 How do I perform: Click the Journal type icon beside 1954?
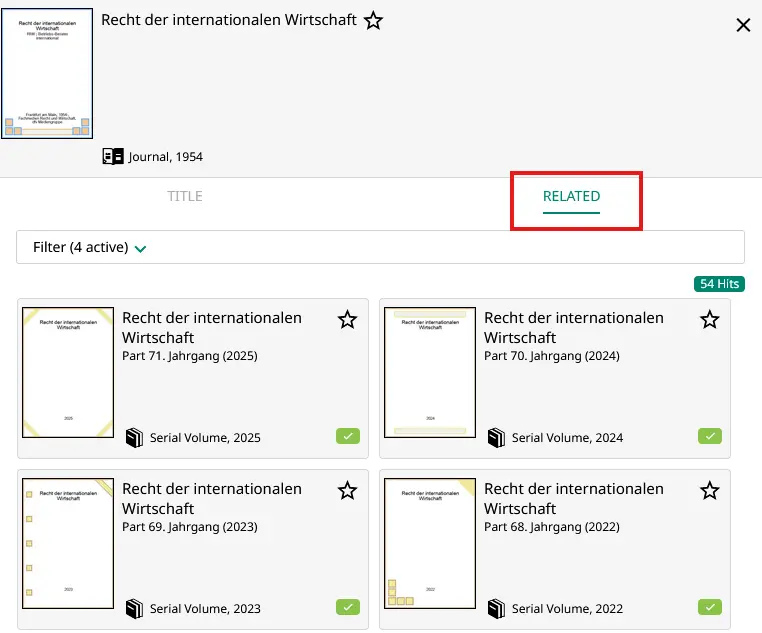click(x=113, y=157)
